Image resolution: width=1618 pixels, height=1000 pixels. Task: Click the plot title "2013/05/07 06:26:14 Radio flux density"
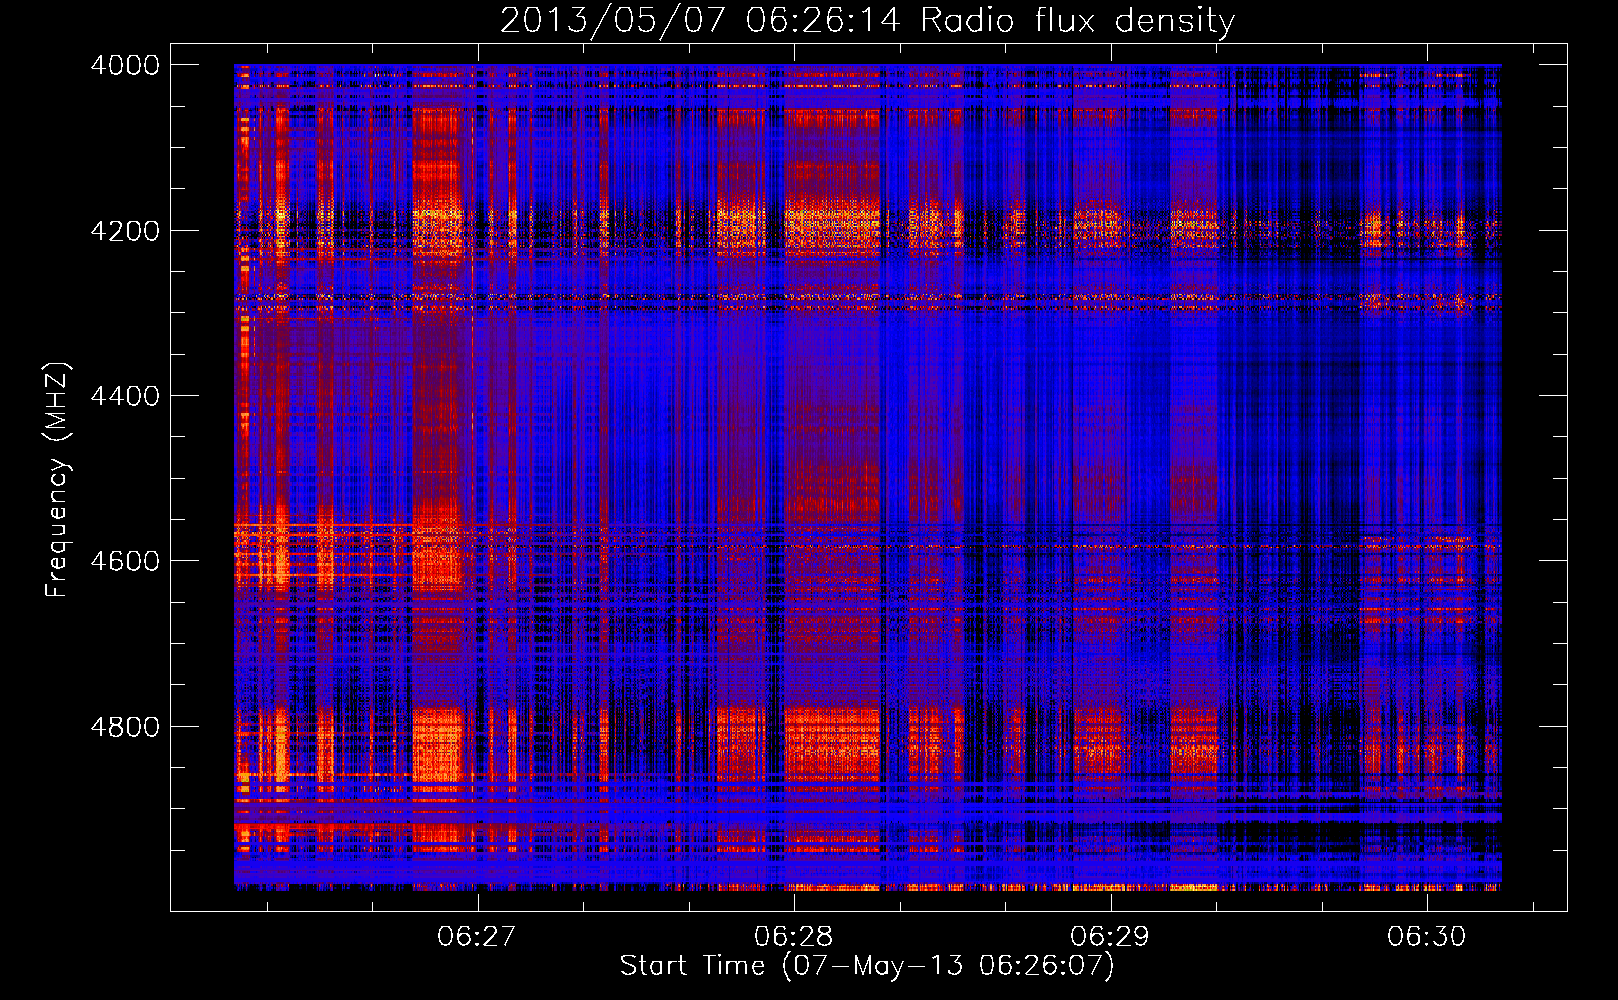tap(867, 21)
